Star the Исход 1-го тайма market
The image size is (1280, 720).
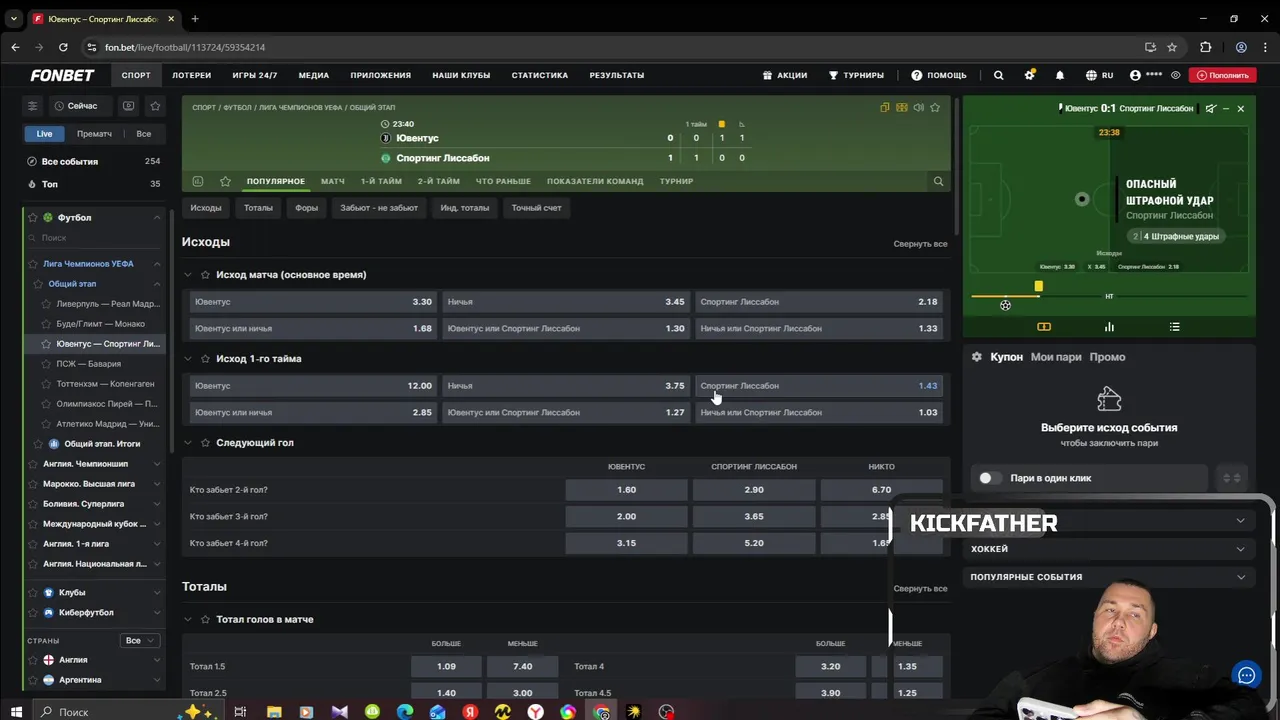coord(205,359)
